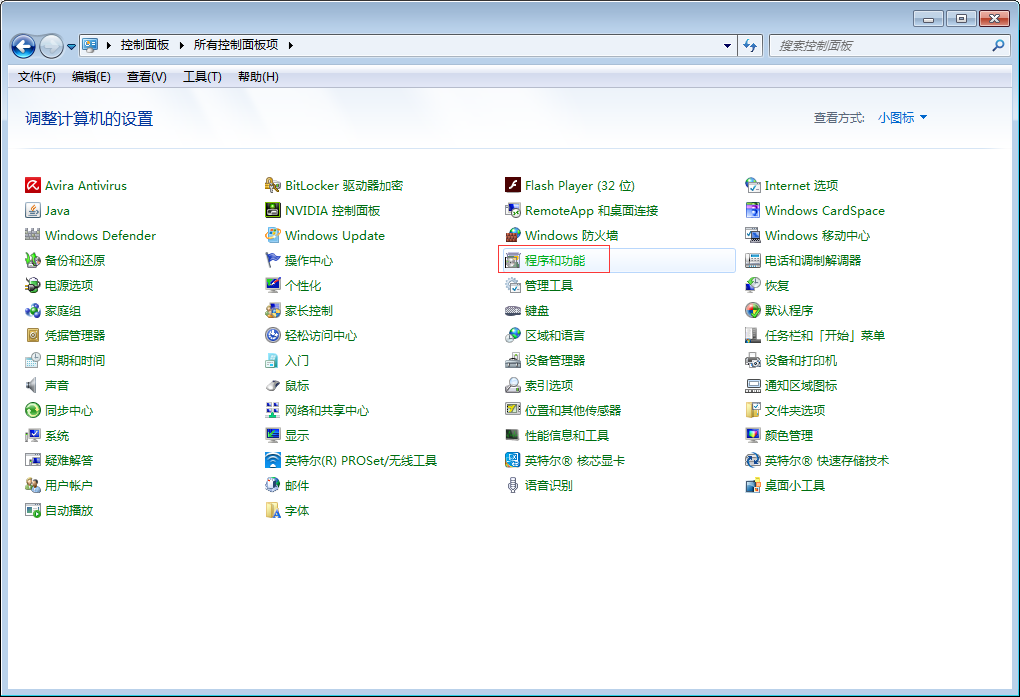Open the 默认程序 icon
Viewport: 1020px width, 697px height.
(x=753, y=310)
